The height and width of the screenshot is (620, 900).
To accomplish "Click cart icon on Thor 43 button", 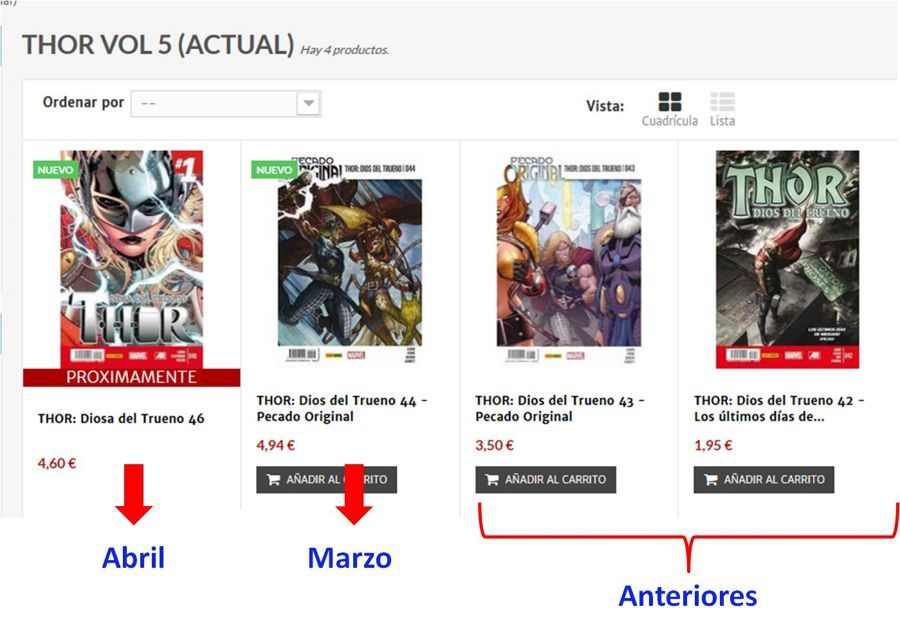I will pyautogui.click(x=492, y=479).
